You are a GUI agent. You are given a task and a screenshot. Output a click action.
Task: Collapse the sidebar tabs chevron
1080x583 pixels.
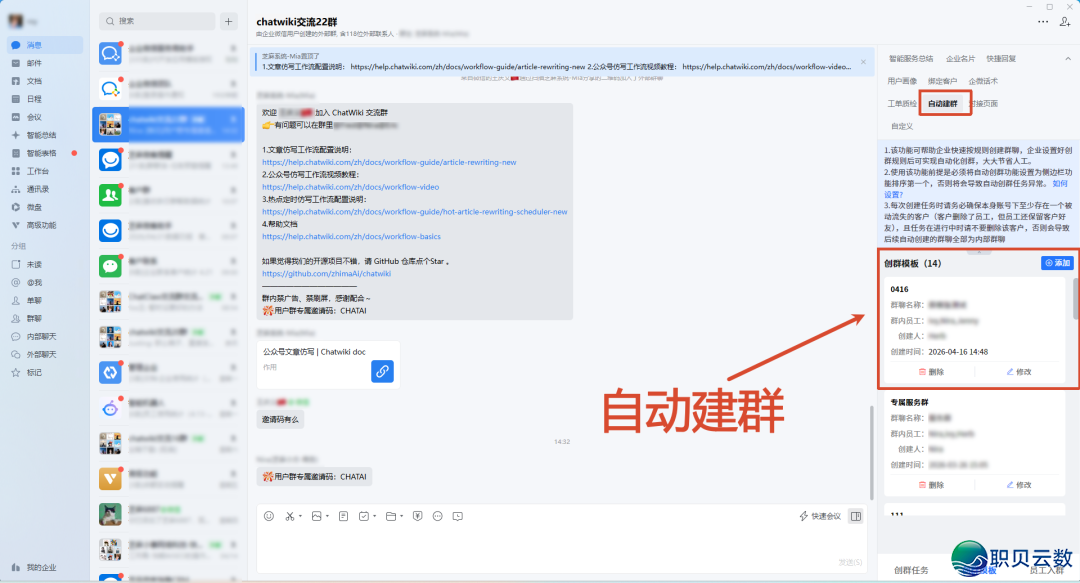pyautogui.click(x=1068, y=59)
